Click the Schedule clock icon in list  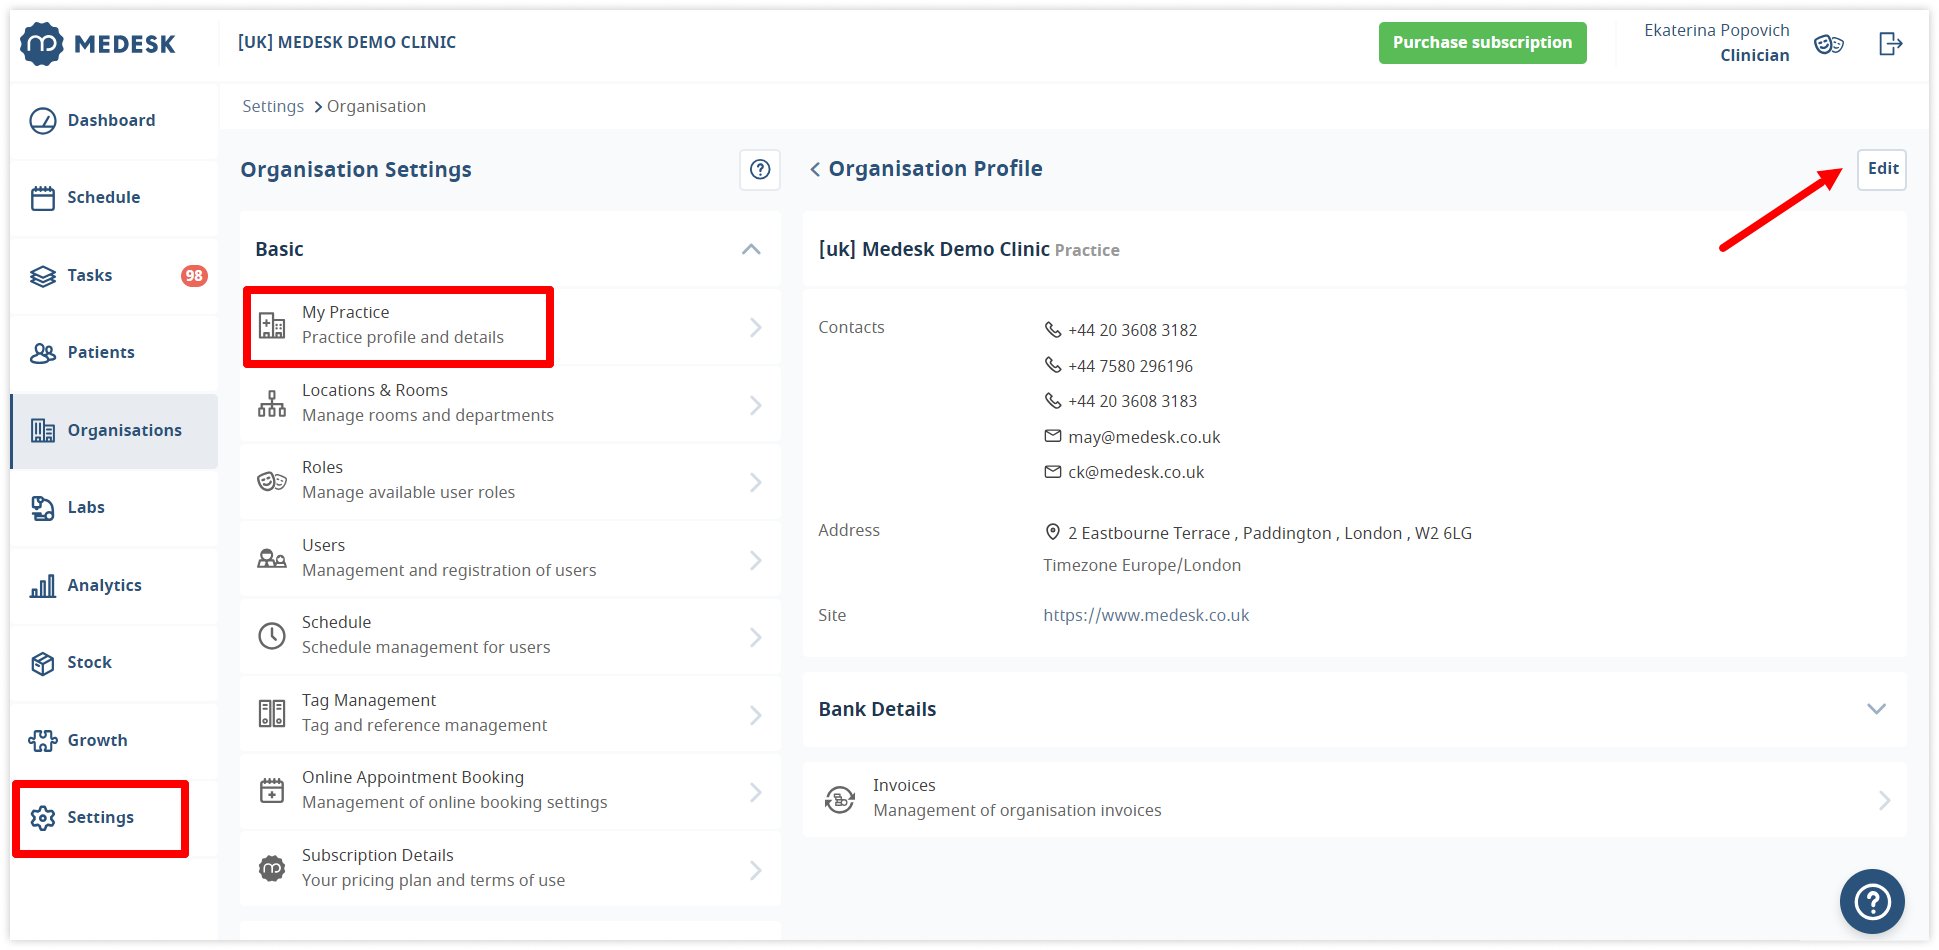272,636
